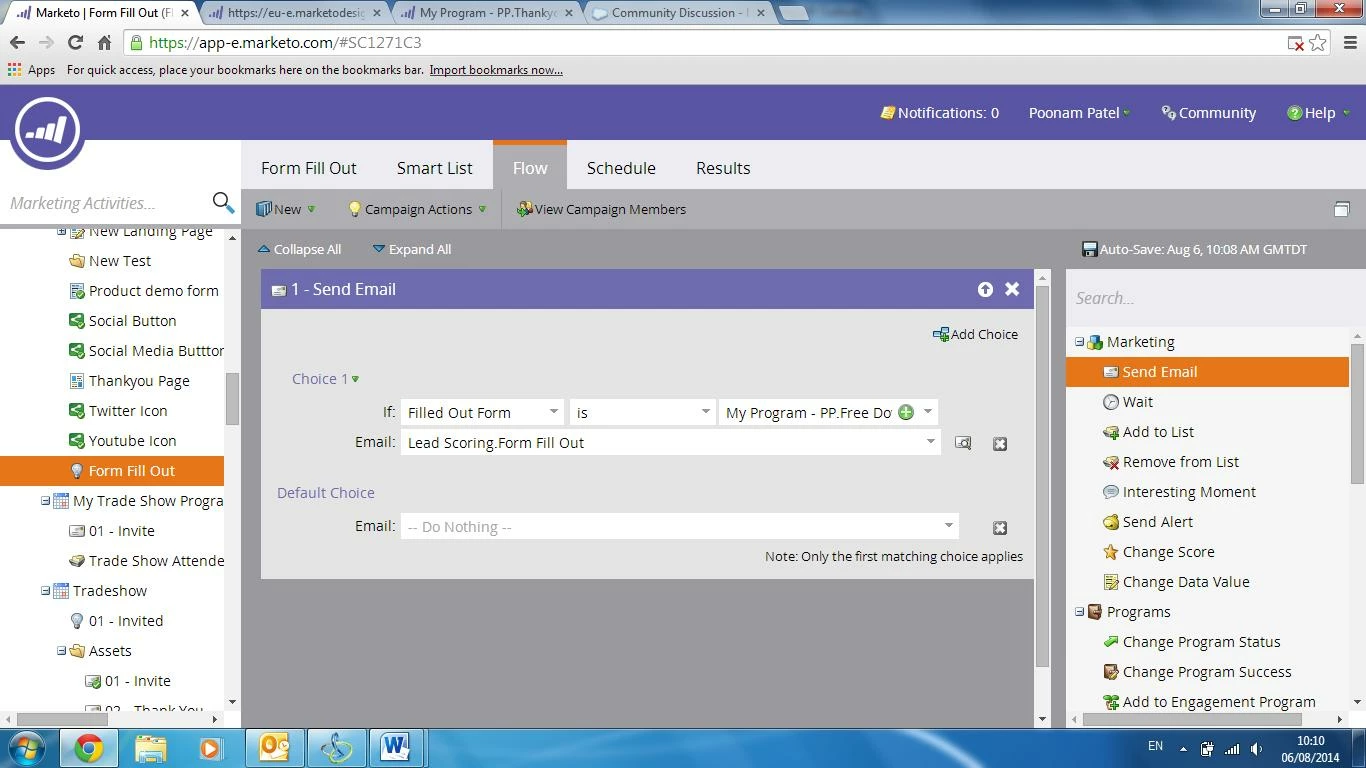Viewport: 1366px width, 768px height.
Task: Click Expand All steps
Action: pyautogui.click(x=412, y=249)
